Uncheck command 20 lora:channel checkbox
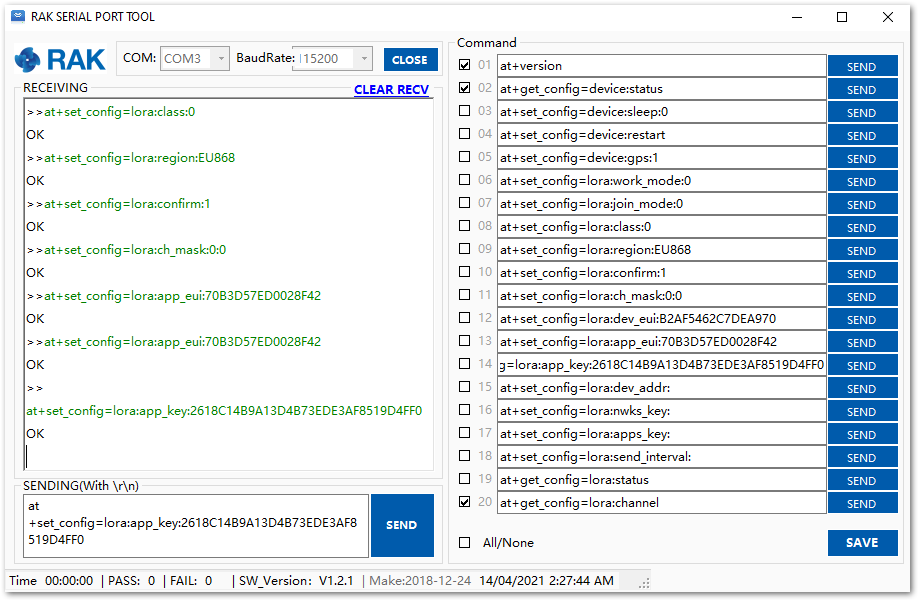The image size is (919, 601). [465, 502]
